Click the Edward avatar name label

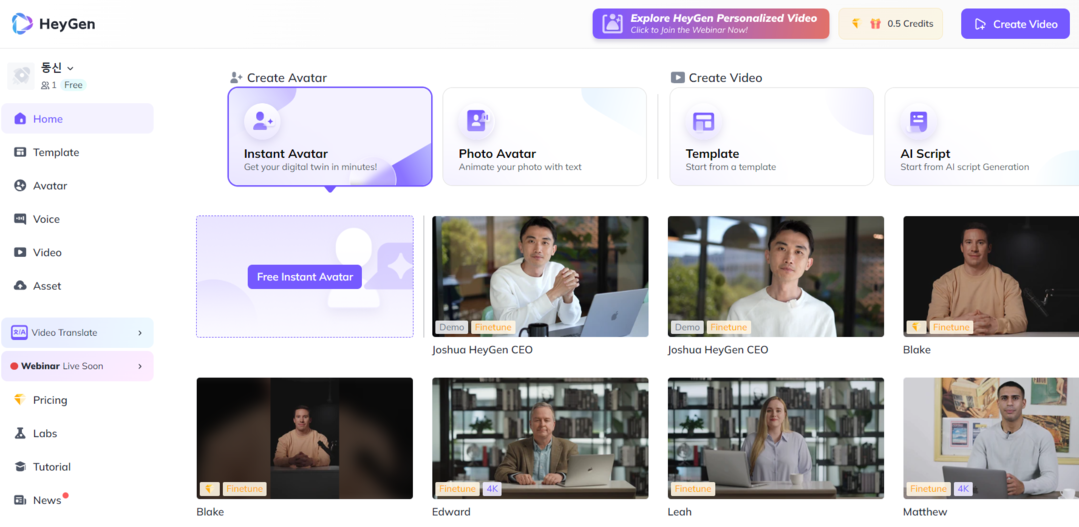coord(451,512)
